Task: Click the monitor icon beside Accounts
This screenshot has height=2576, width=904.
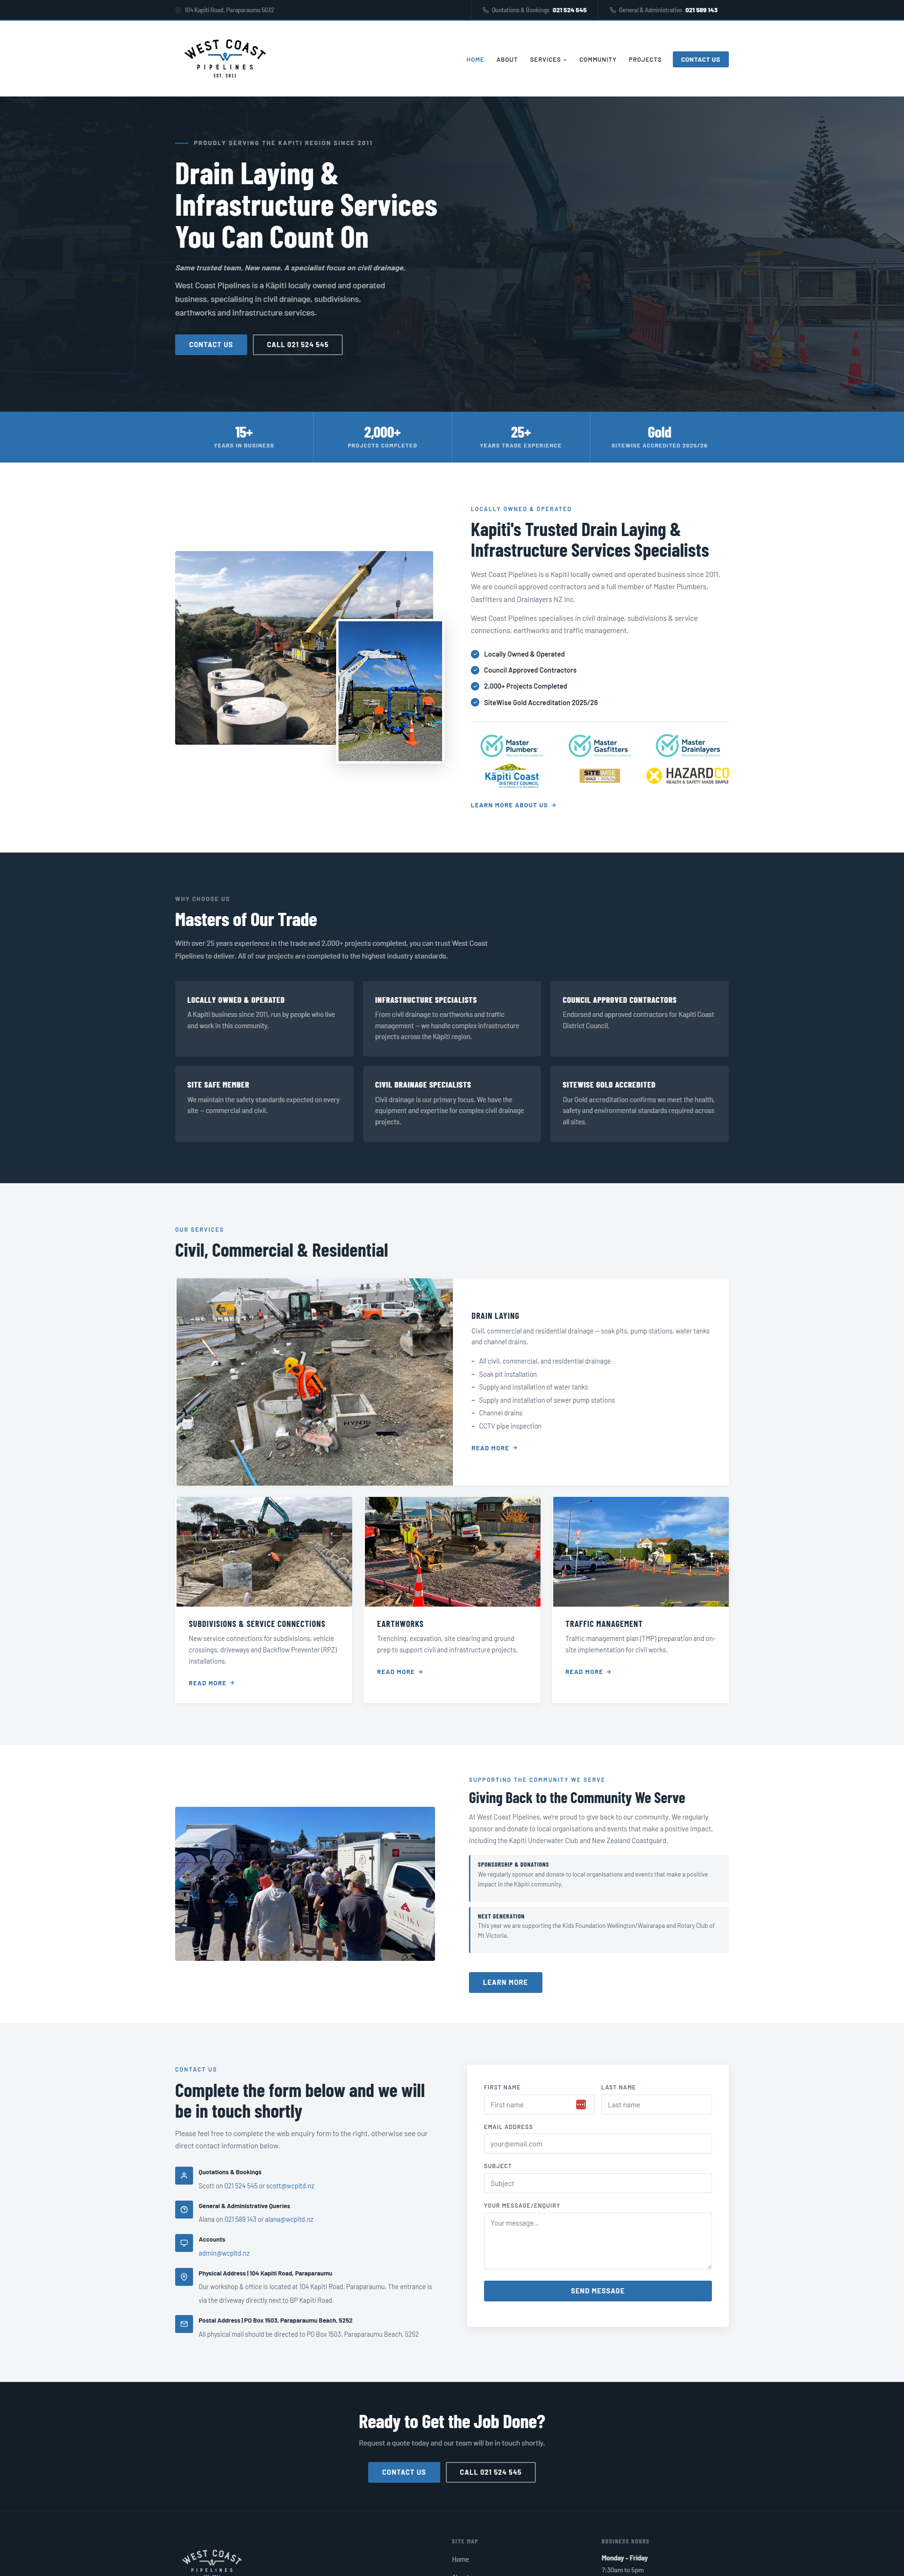Action: pos(184,2243)
